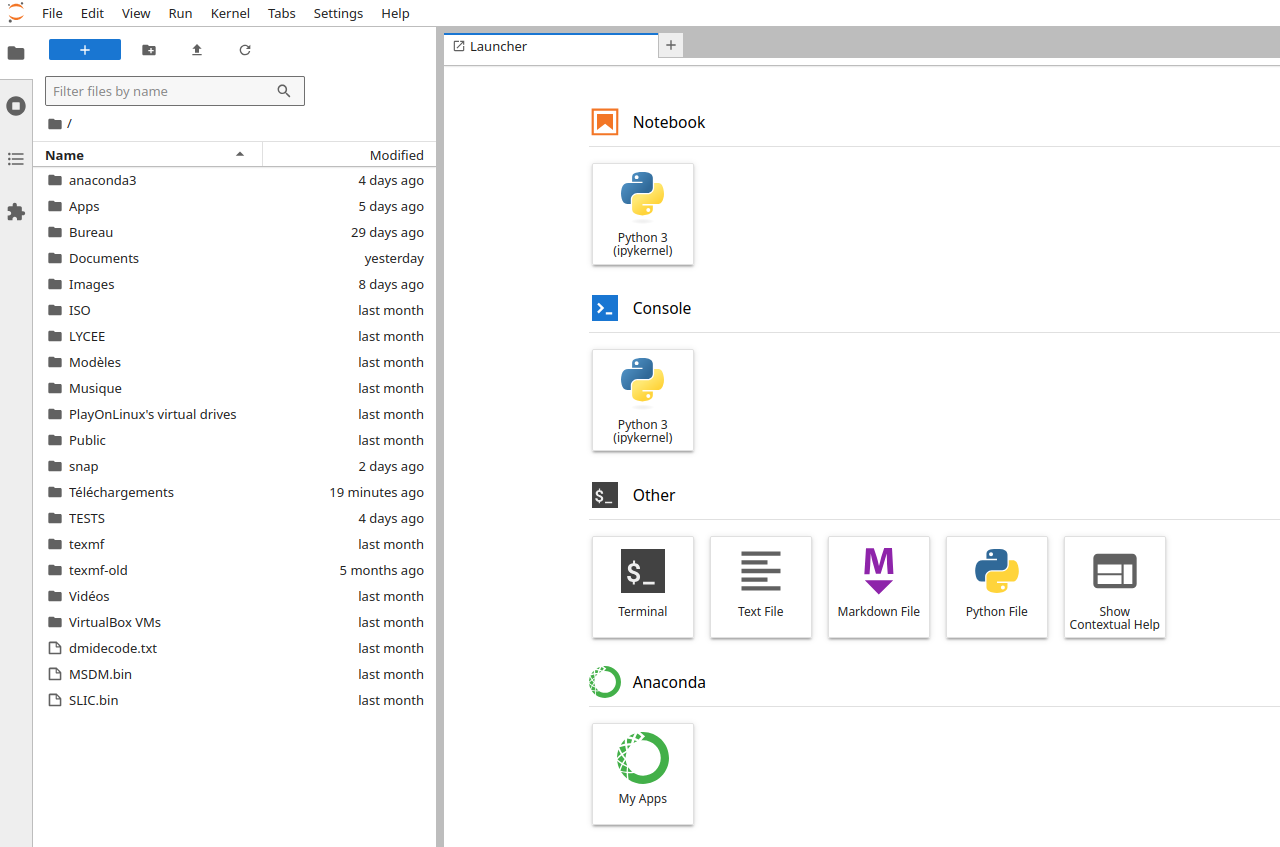This screenshot has height=847, width=1280.
Task: Select the ISO folder
Action: pyautogui.click(x=234, y=311)
